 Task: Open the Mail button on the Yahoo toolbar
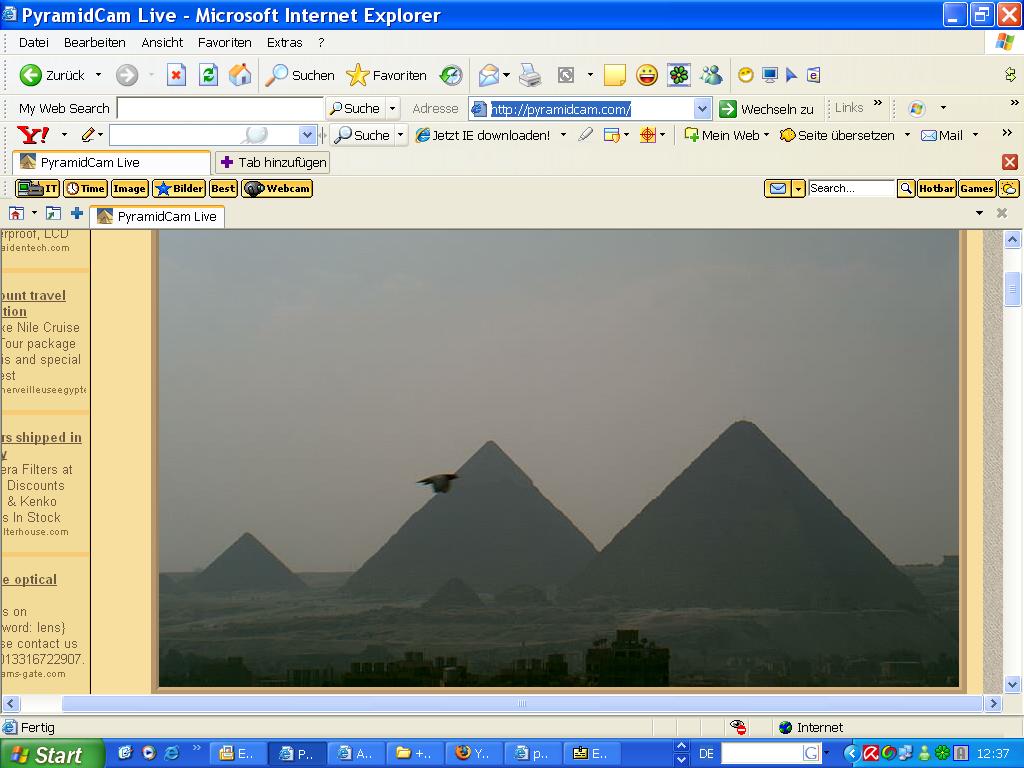(942, 135)
